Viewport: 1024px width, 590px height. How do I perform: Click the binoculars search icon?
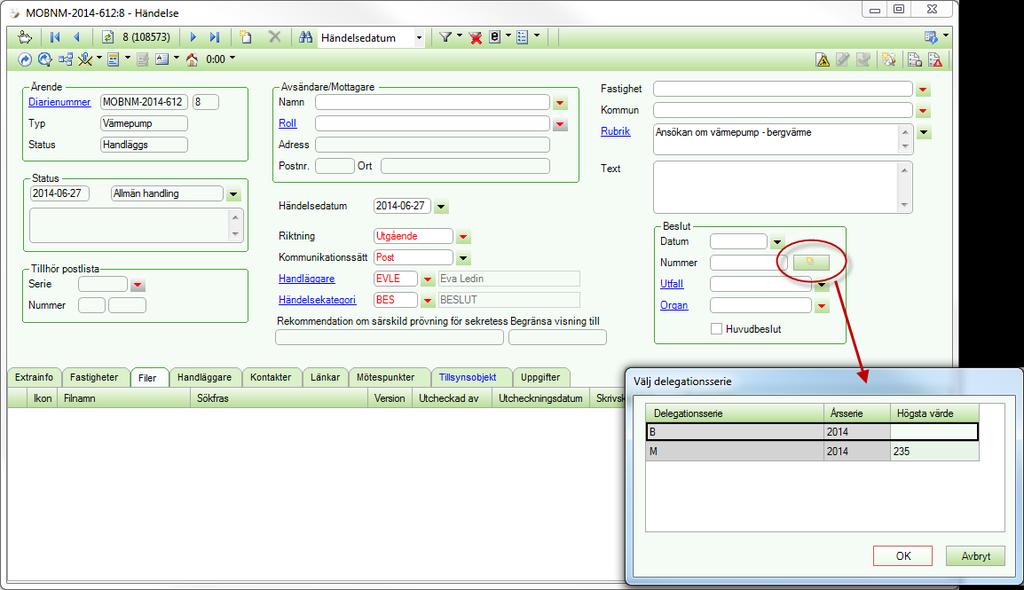305,37
